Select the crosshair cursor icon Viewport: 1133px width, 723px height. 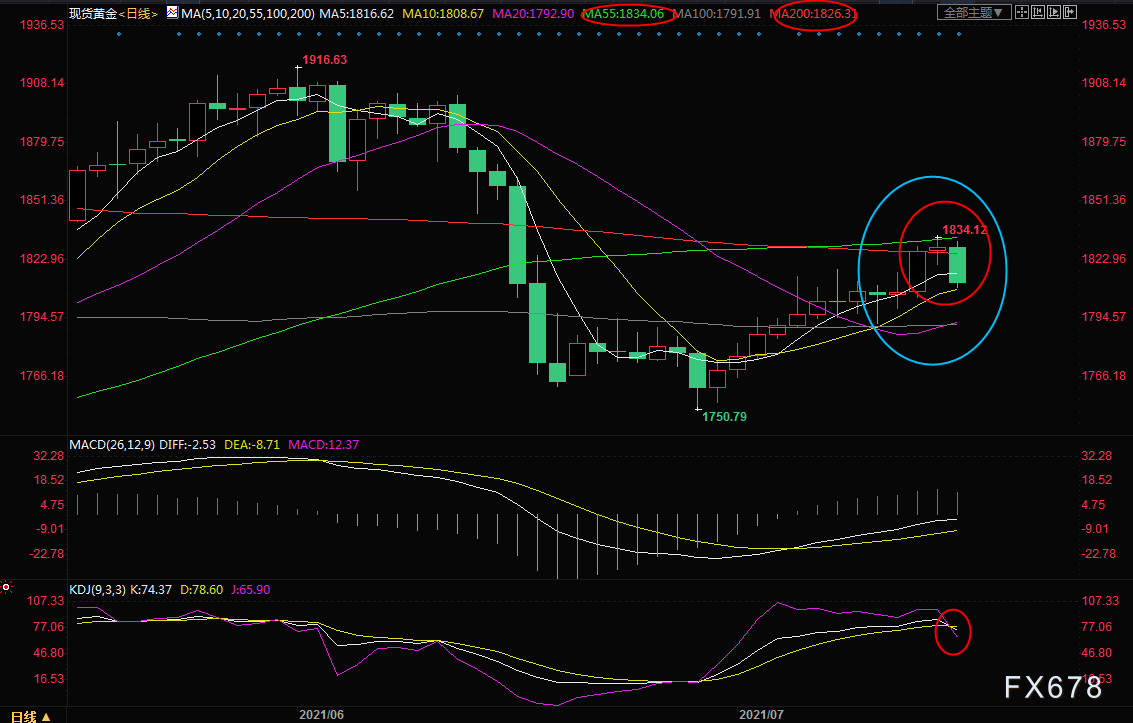[x=1022, y=12]
